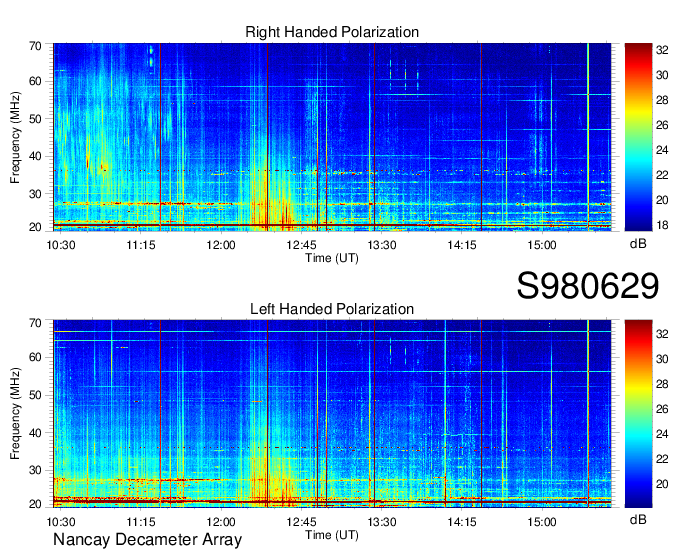Click the 14:15 time tick of the right-handed plot

[x=462, y=245]
